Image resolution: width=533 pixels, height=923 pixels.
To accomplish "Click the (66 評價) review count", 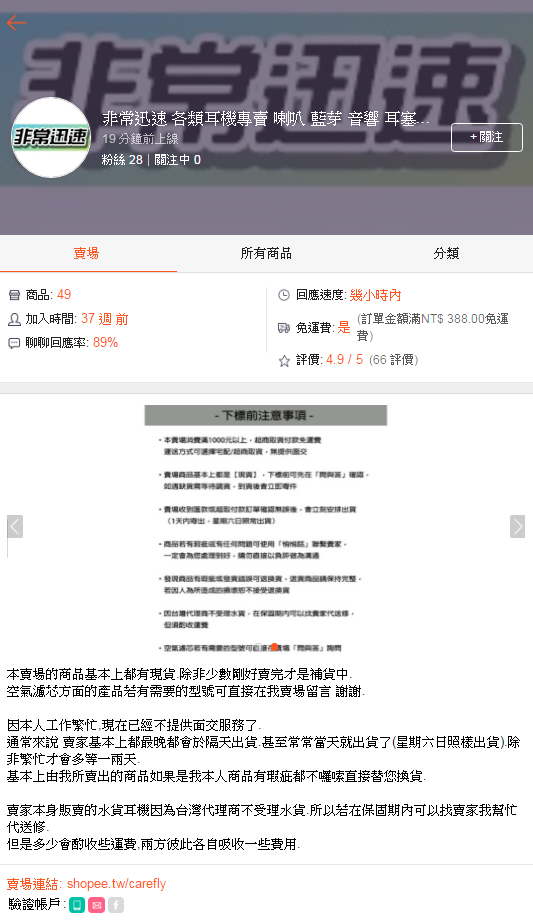I will (x=393, y=360).
